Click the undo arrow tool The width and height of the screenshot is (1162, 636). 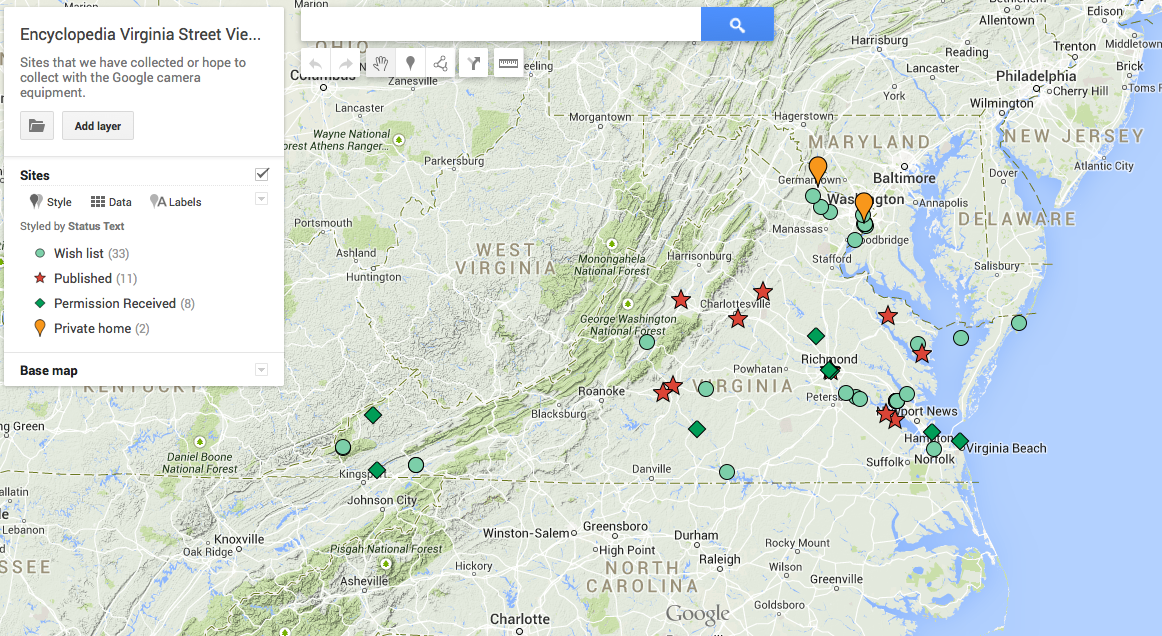316,64
